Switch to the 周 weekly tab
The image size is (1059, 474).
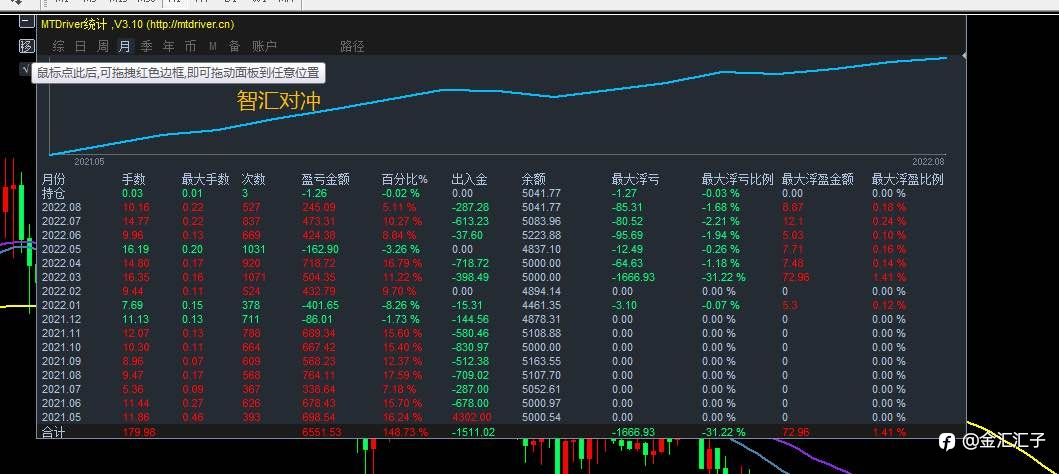(x=103, y=47)
